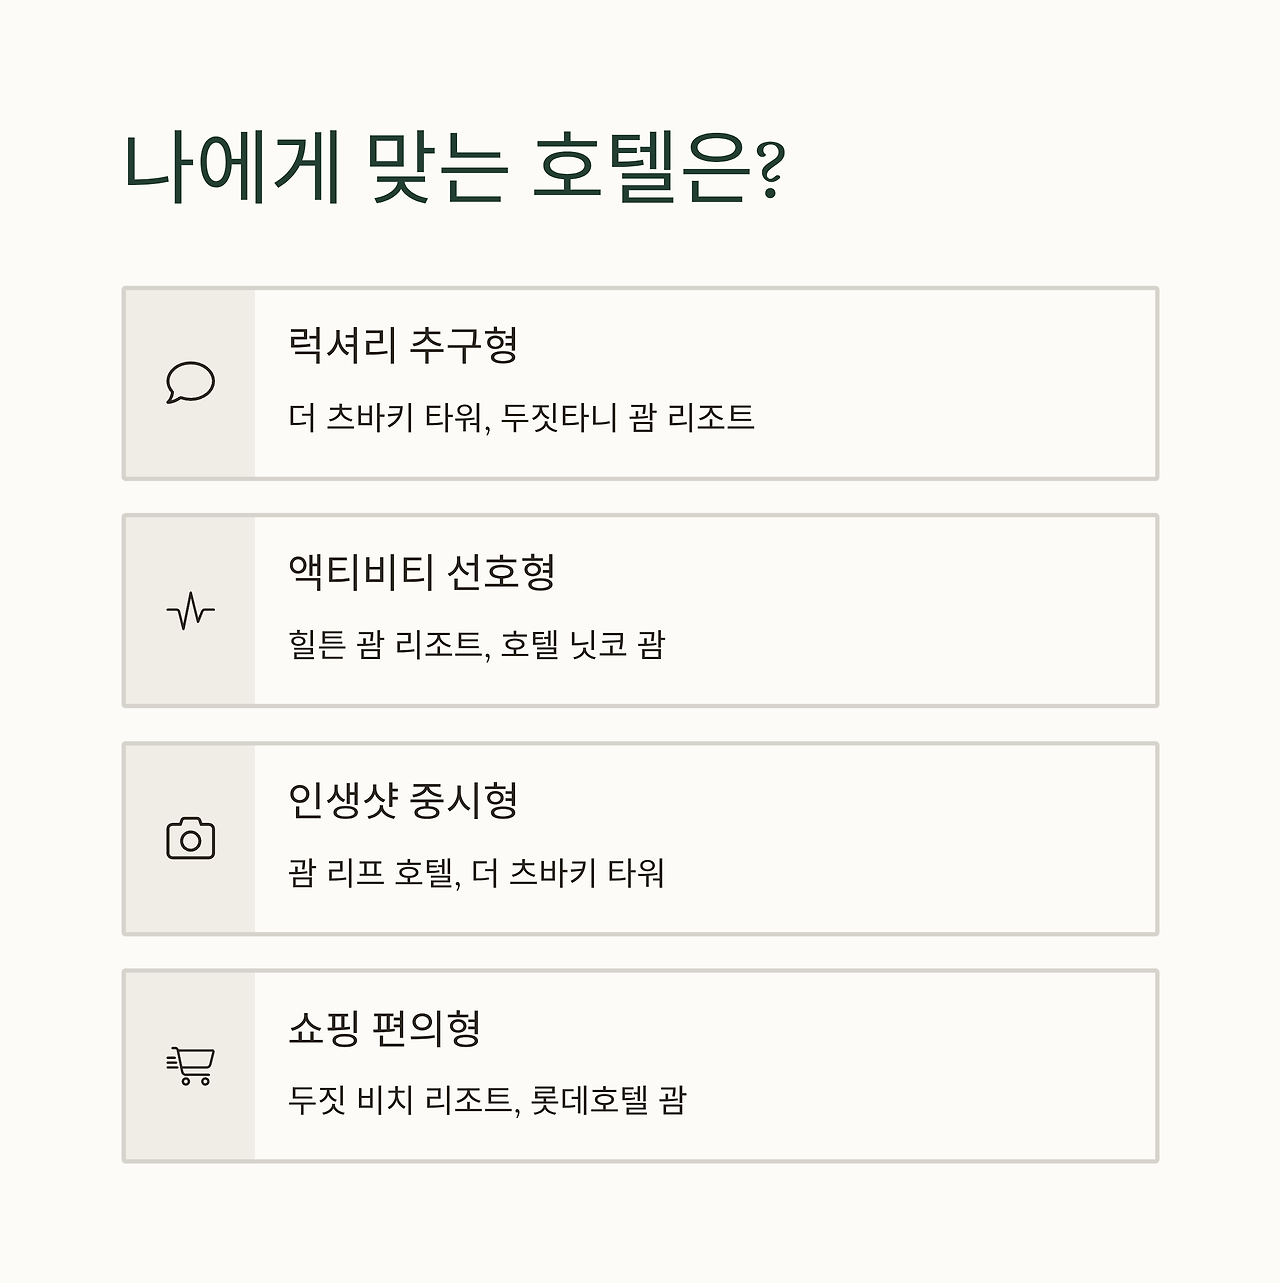
Task: Open the 인생샷 중시형 heading
Action: click(403, 801)
